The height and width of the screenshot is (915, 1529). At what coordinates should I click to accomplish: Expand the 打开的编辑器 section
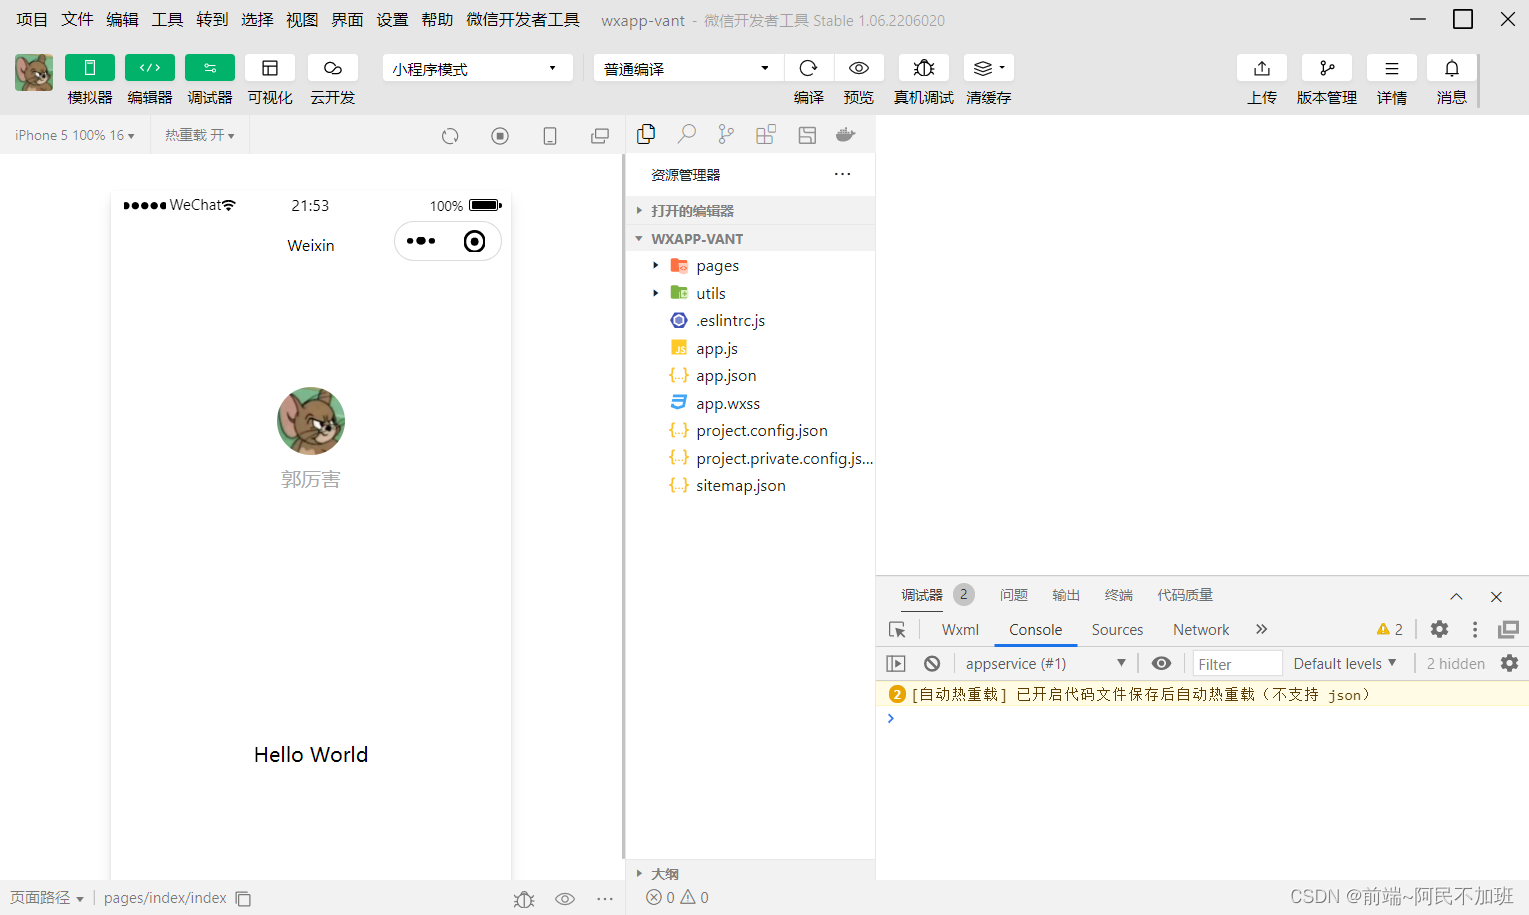750,211
